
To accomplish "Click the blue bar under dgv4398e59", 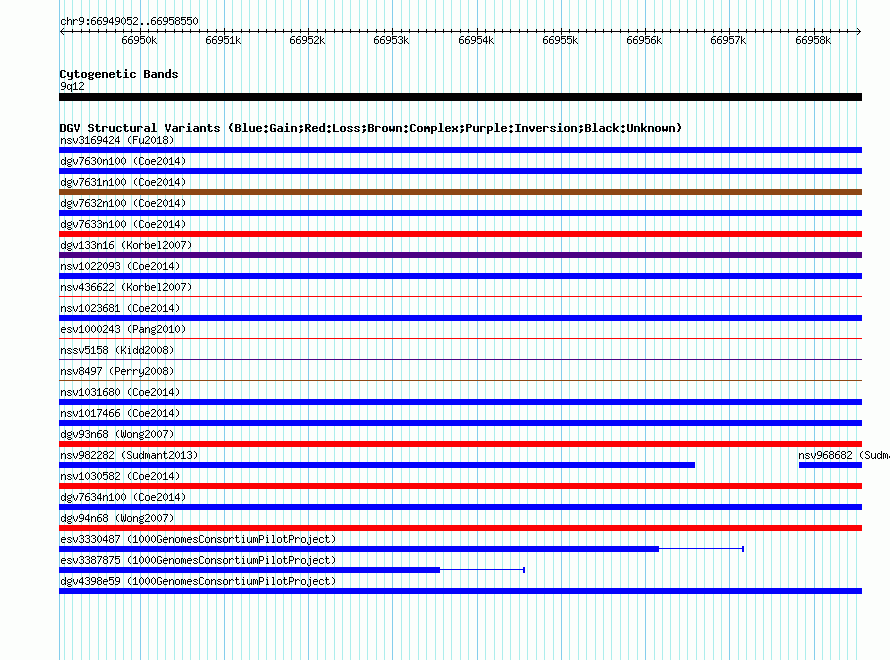I will [x=460, y=591].
